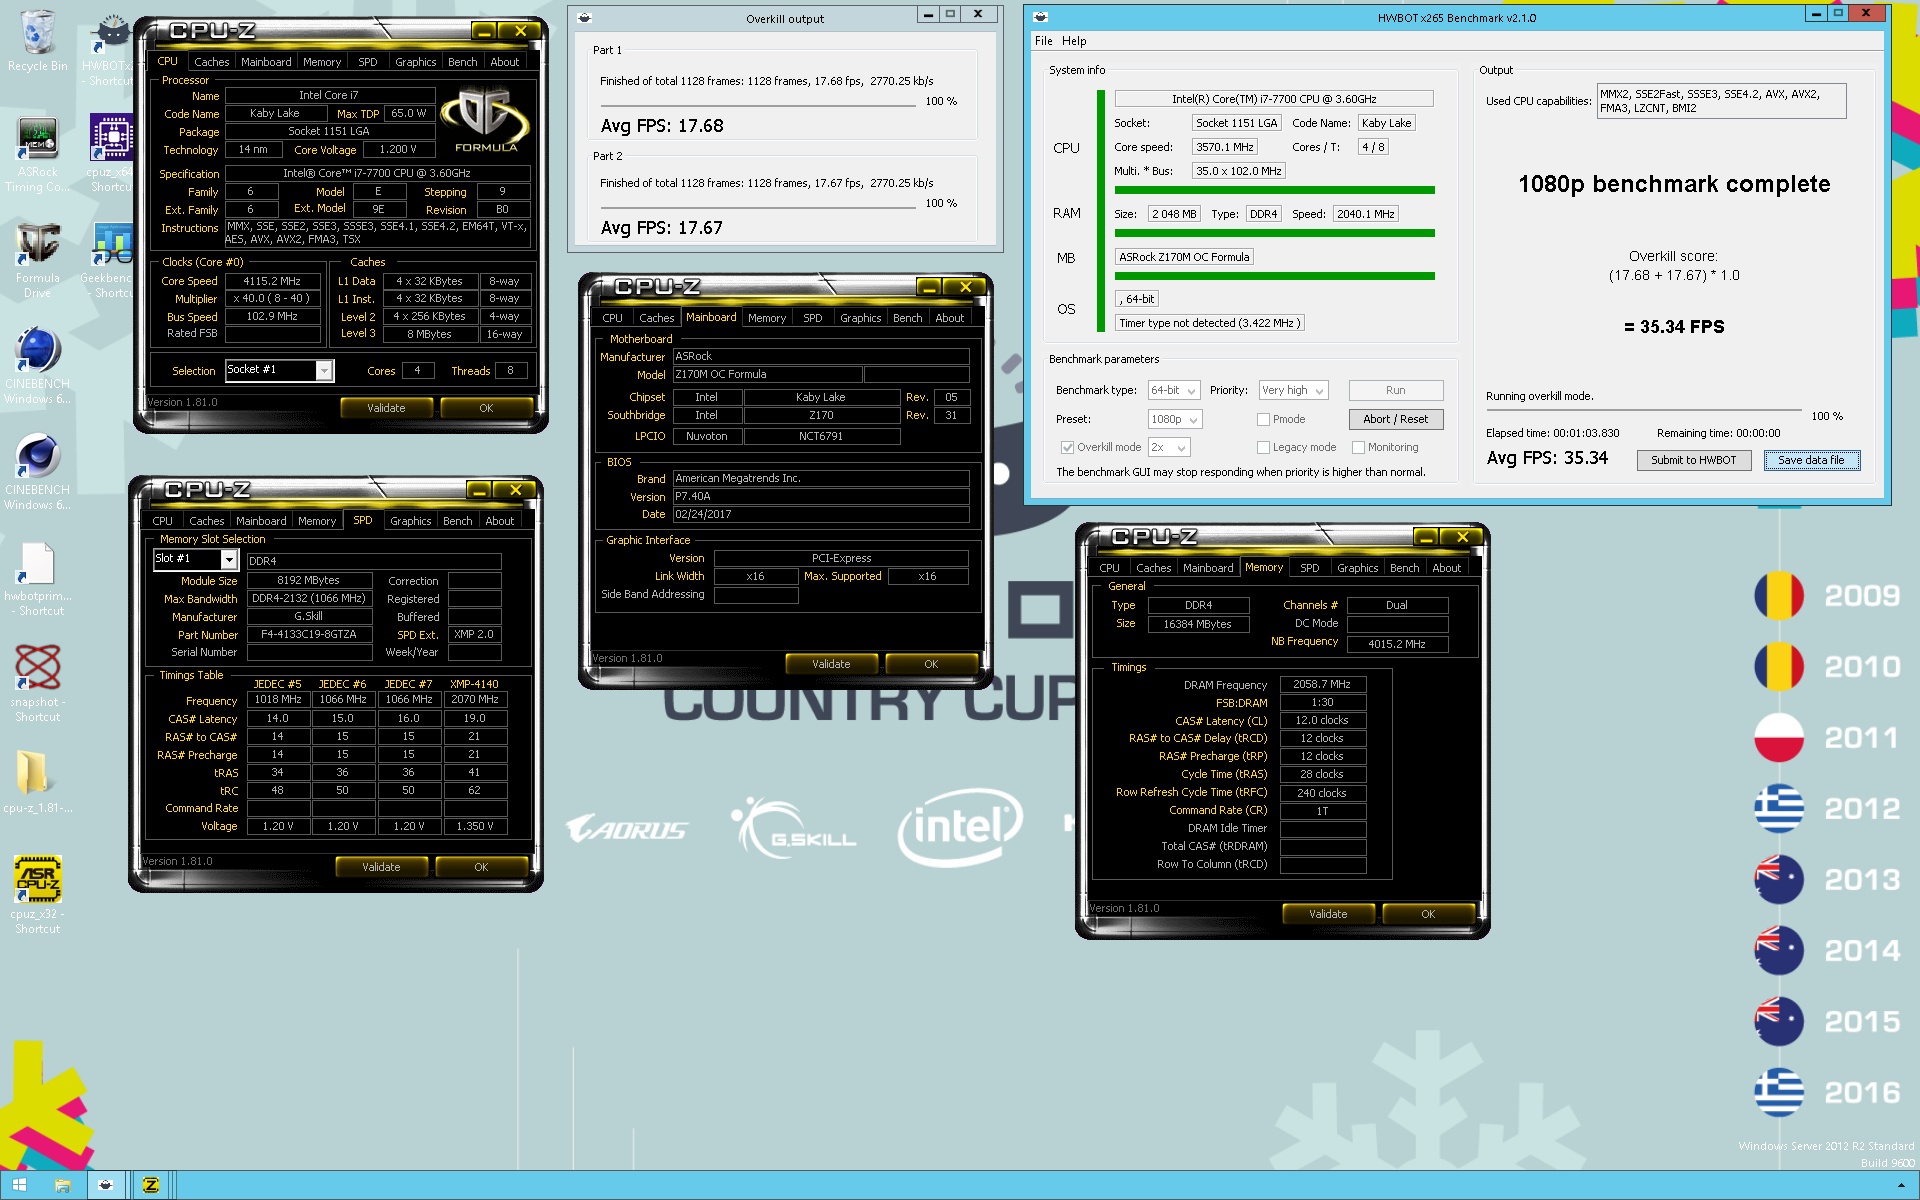This screenshot has height=1200, width=1920.
Task: Click Validate in CPU-Z CPU window
Action: coord(386,408)
